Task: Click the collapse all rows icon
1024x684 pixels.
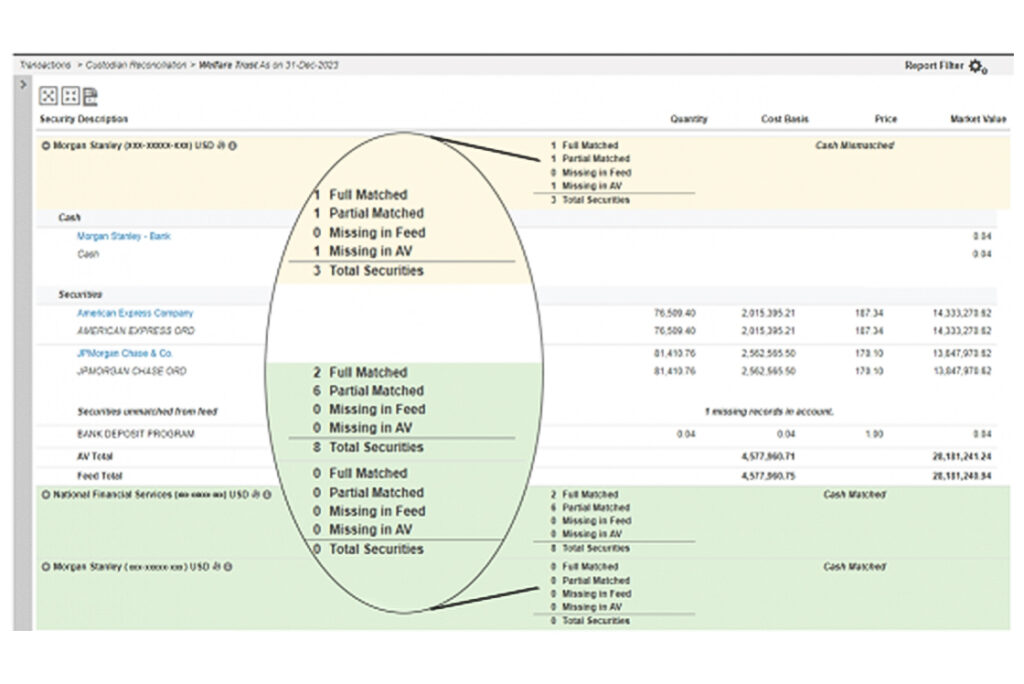Action: point(69,96)
